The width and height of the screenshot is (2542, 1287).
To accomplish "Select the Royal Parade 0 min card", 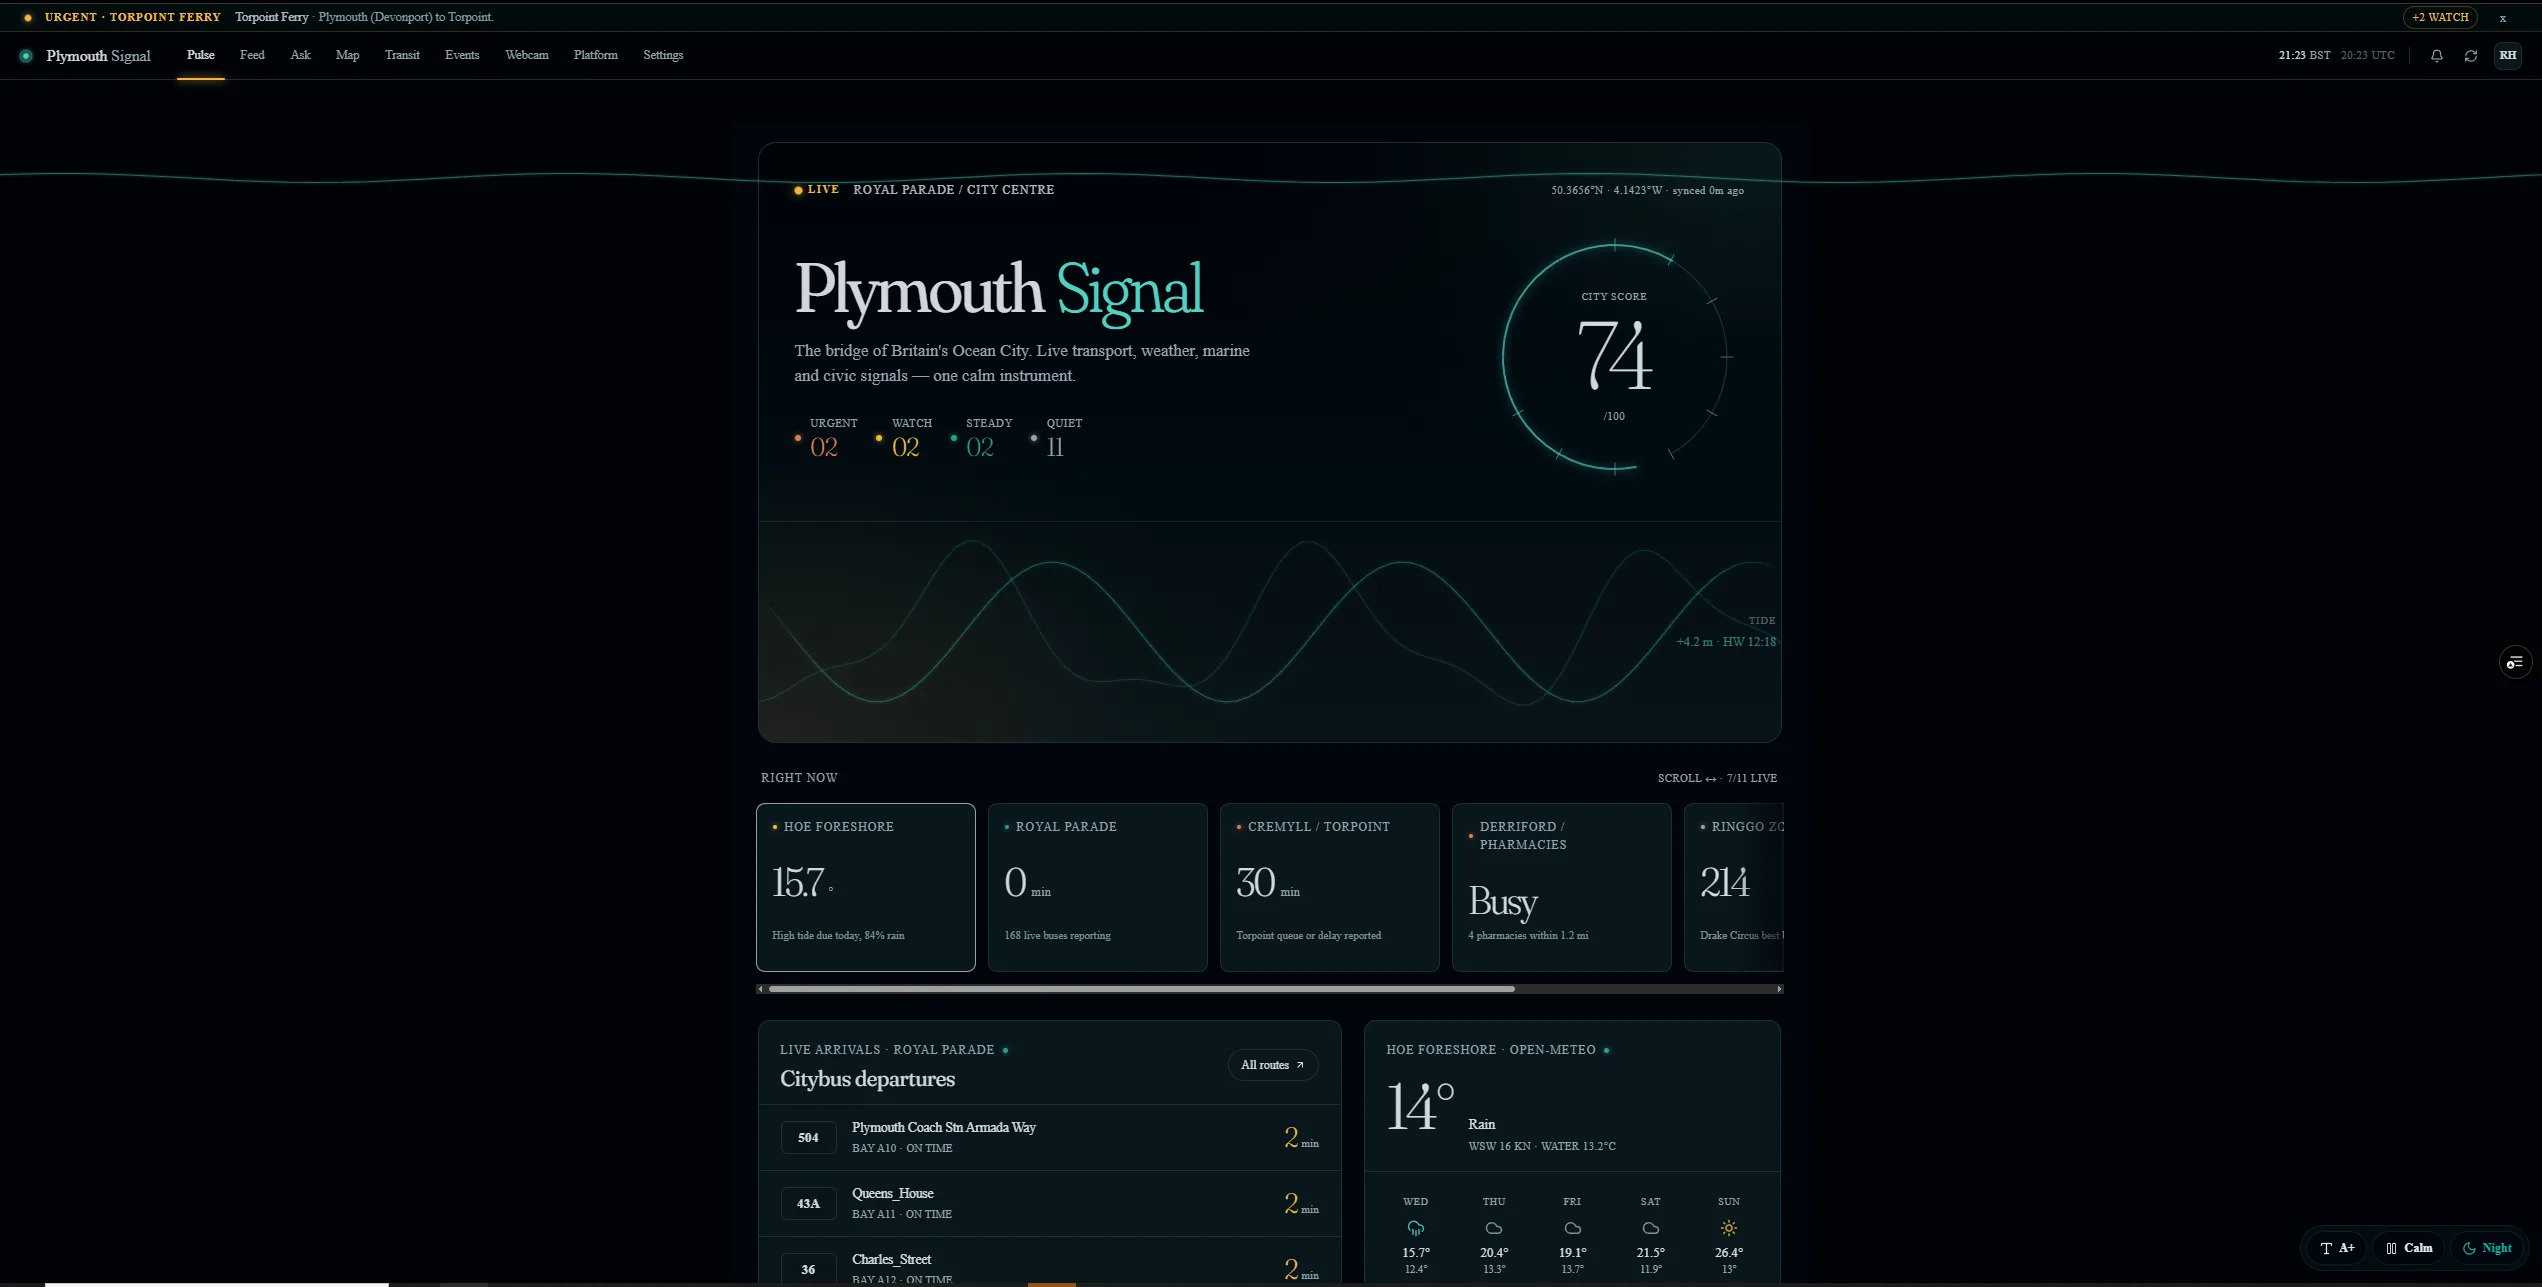I will coord(1097,887).
